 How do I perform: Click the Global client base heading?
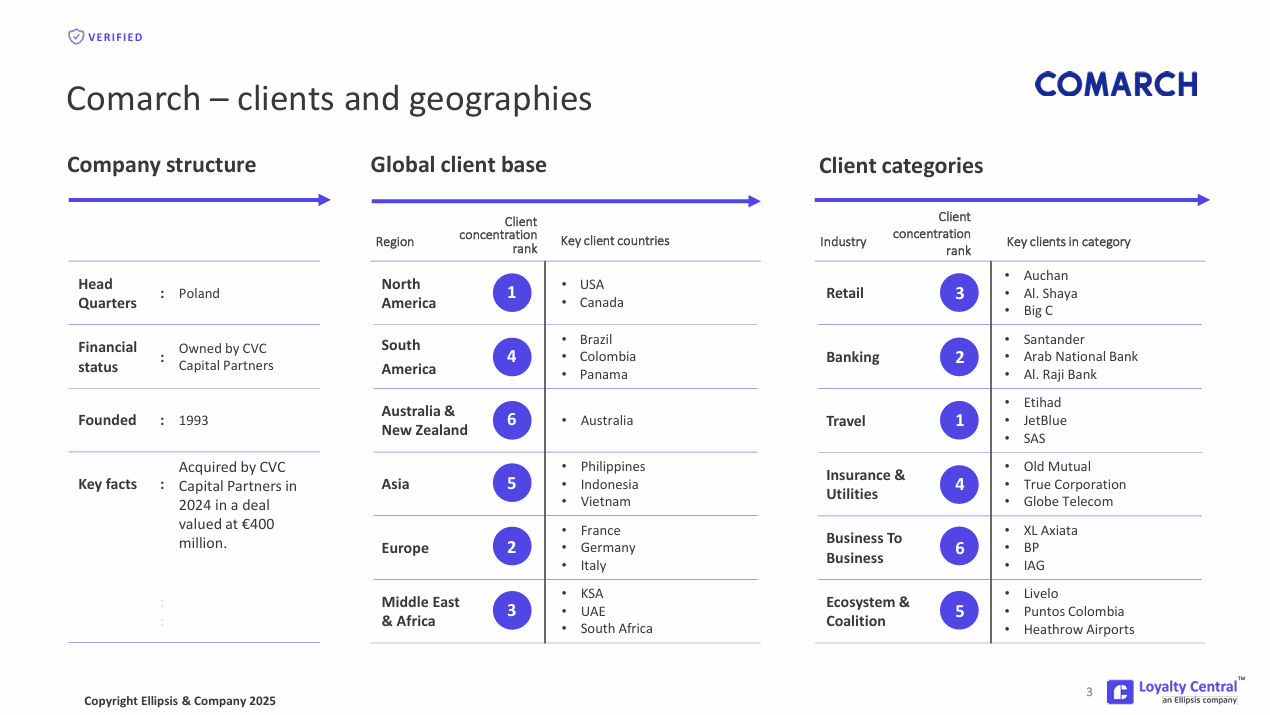click(x=458, y=165)
